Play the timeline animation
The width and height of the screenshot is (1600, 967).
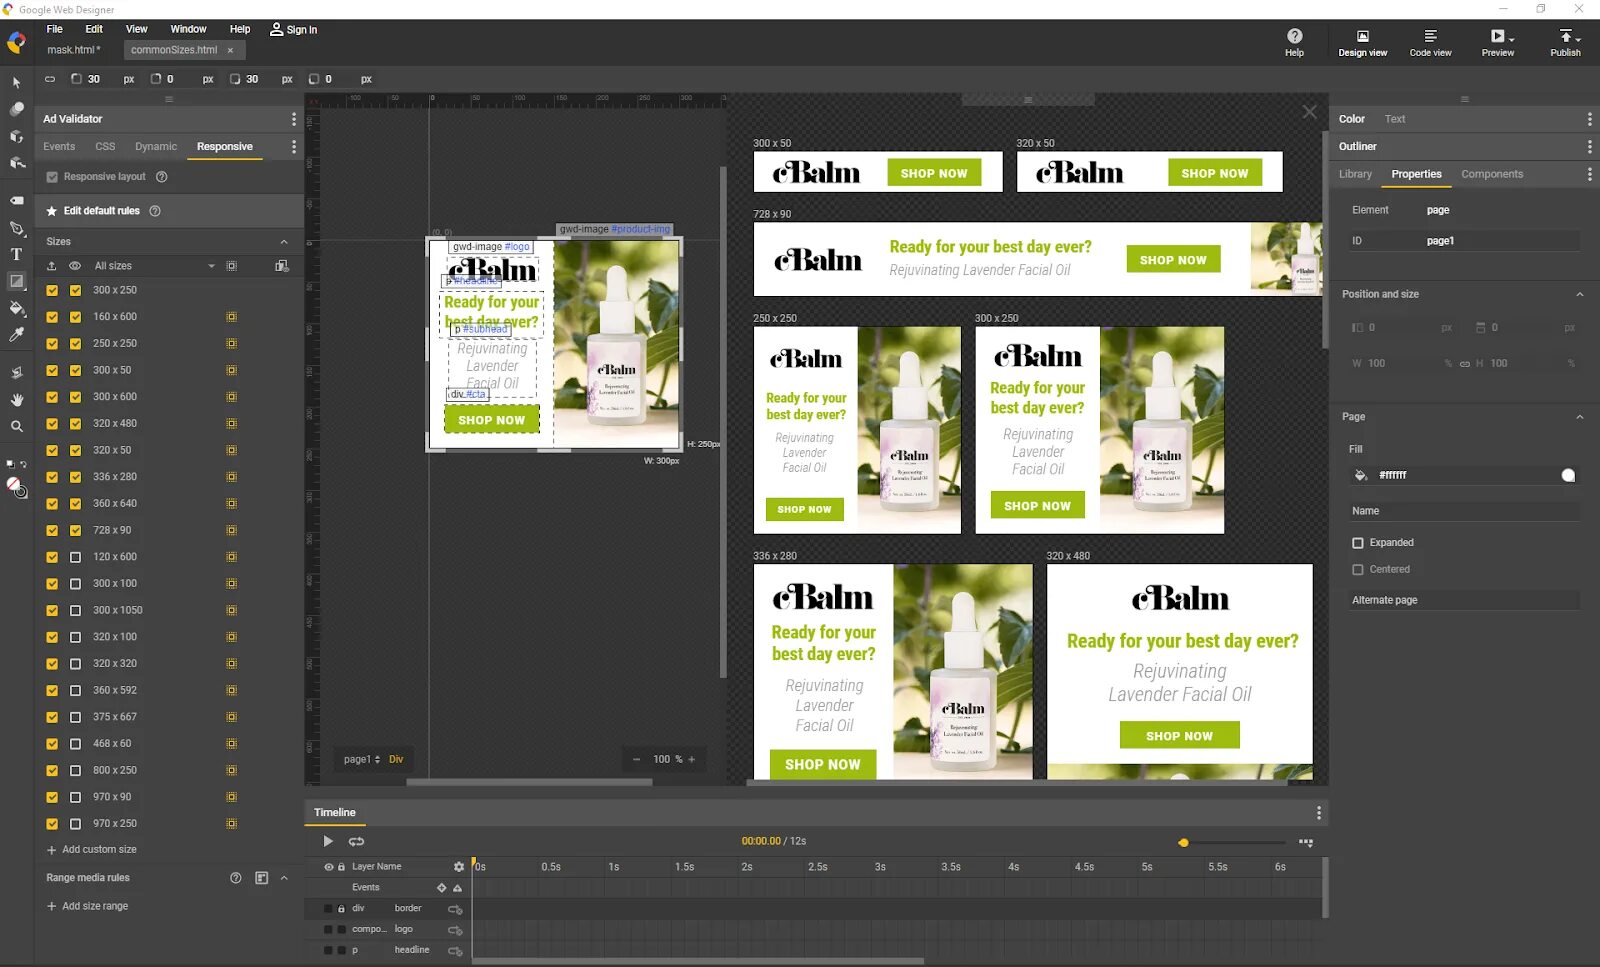tap(328, 842)
